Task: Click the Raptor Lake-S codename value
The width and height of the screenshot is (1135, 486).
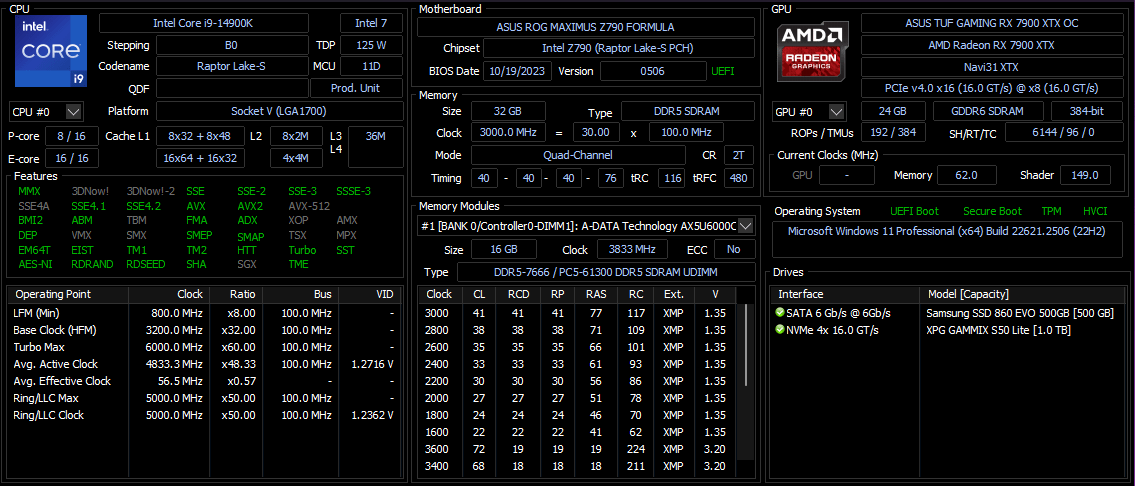Action: [232, 66]
